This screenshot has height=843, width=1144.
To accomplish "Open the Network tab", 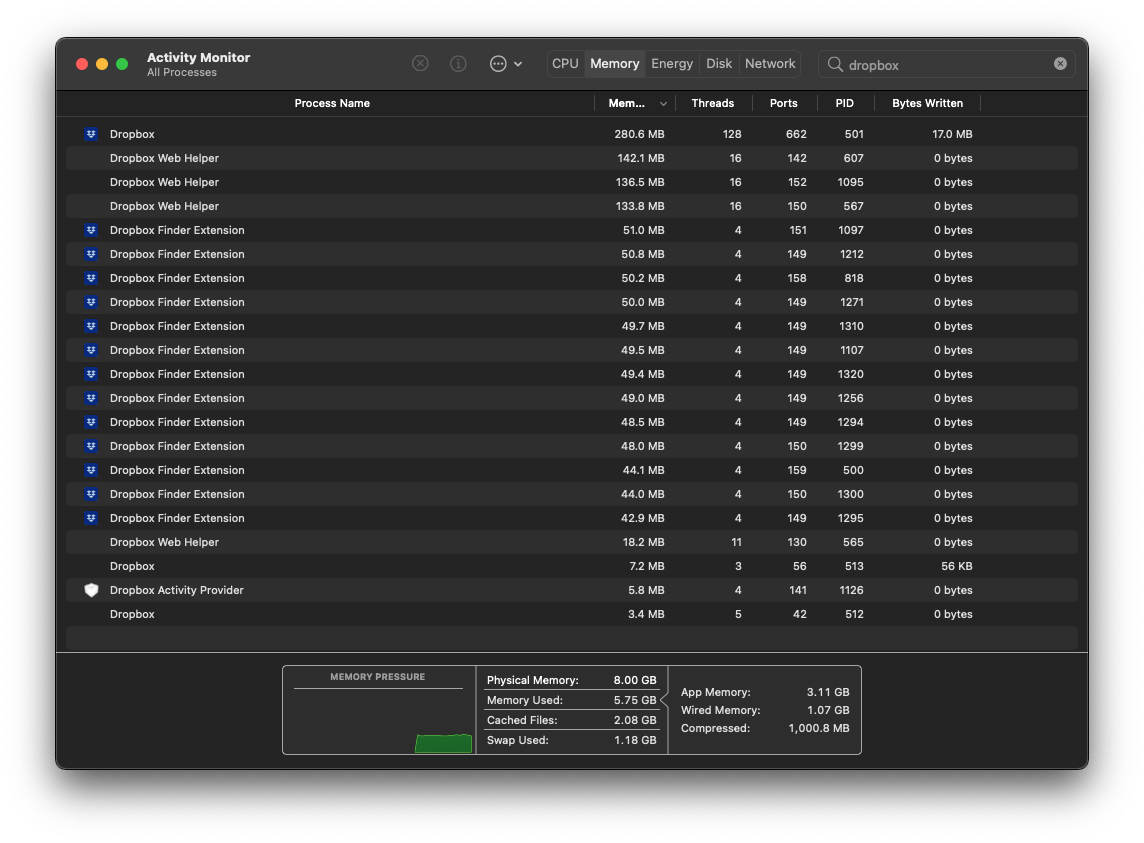I will click(x=770, y=63).
